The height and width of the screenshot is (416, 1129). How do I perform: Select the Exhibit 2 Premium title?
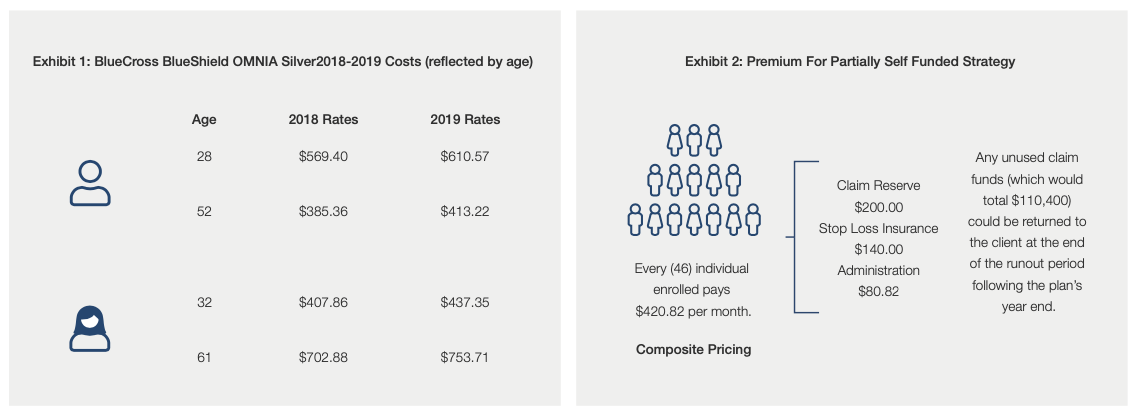tap(850, 62)
